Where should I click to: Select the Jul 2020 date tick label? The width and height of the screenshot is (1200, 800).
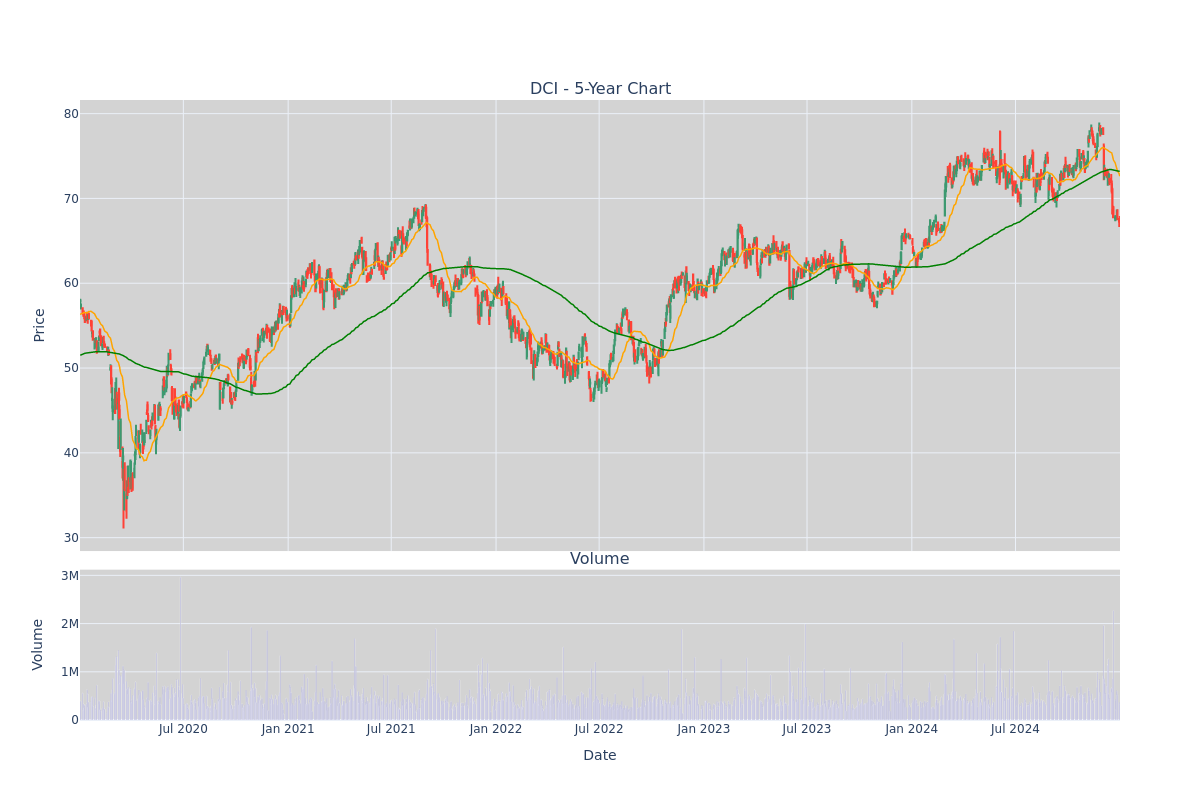click(x=183, y=729)
